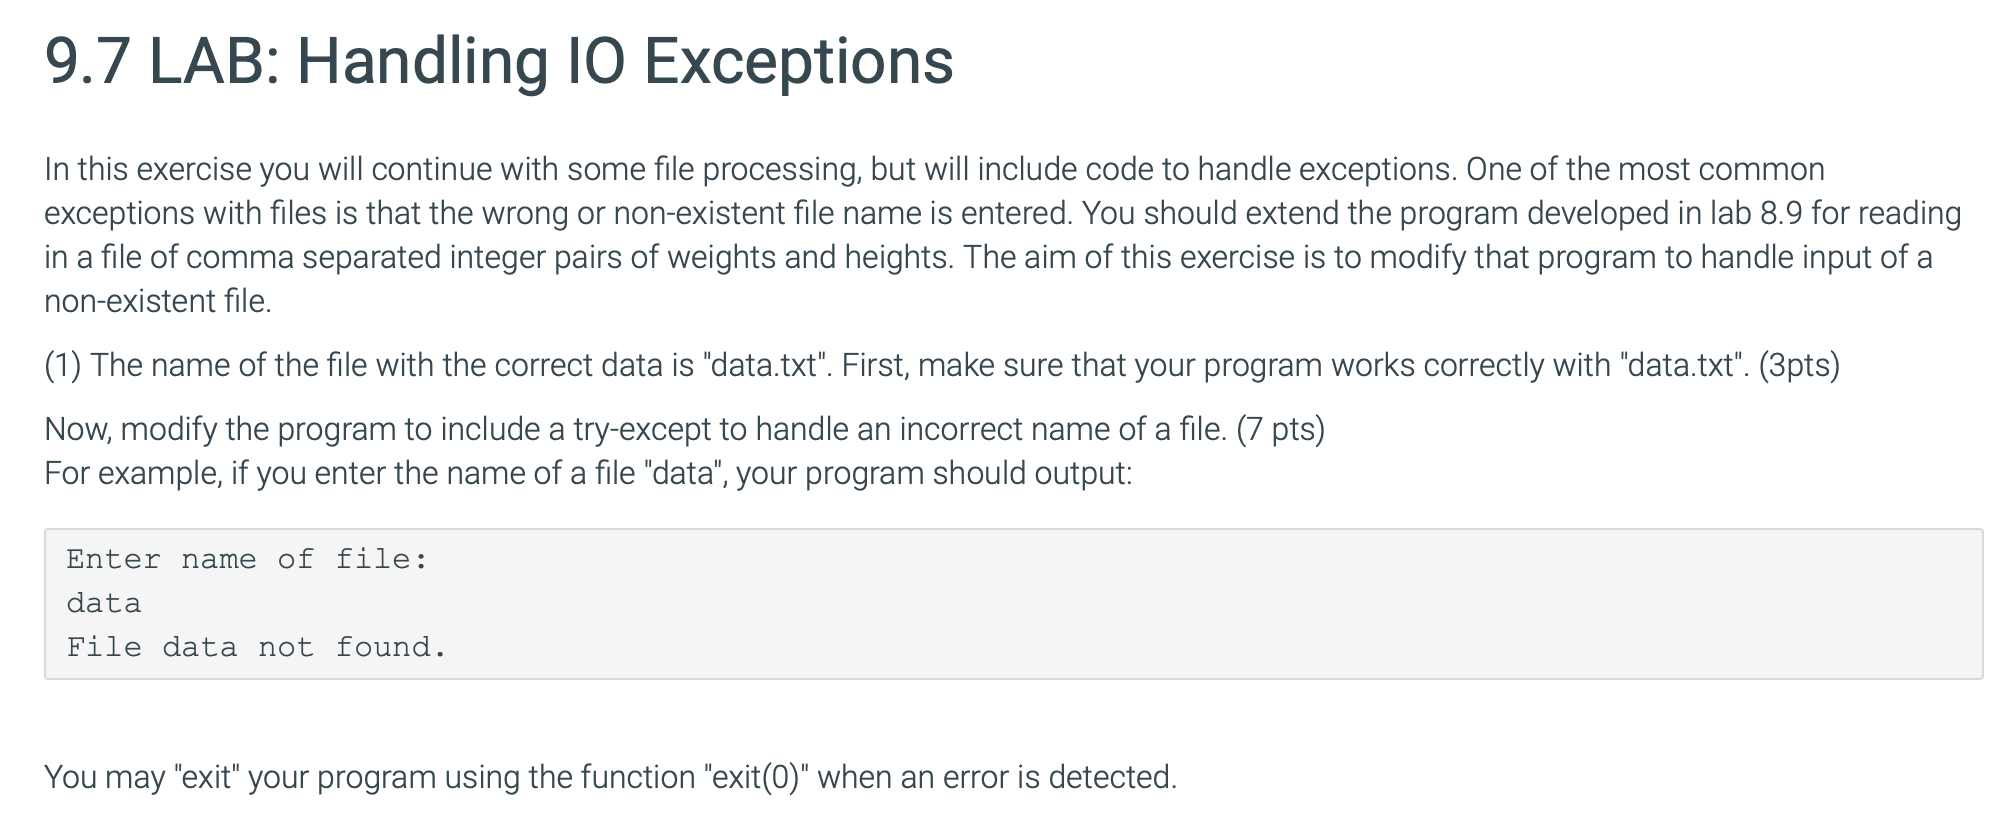Click the sentence starting 'You may "exit"'
Viewport: 2004px width, 818px height.
610,777
